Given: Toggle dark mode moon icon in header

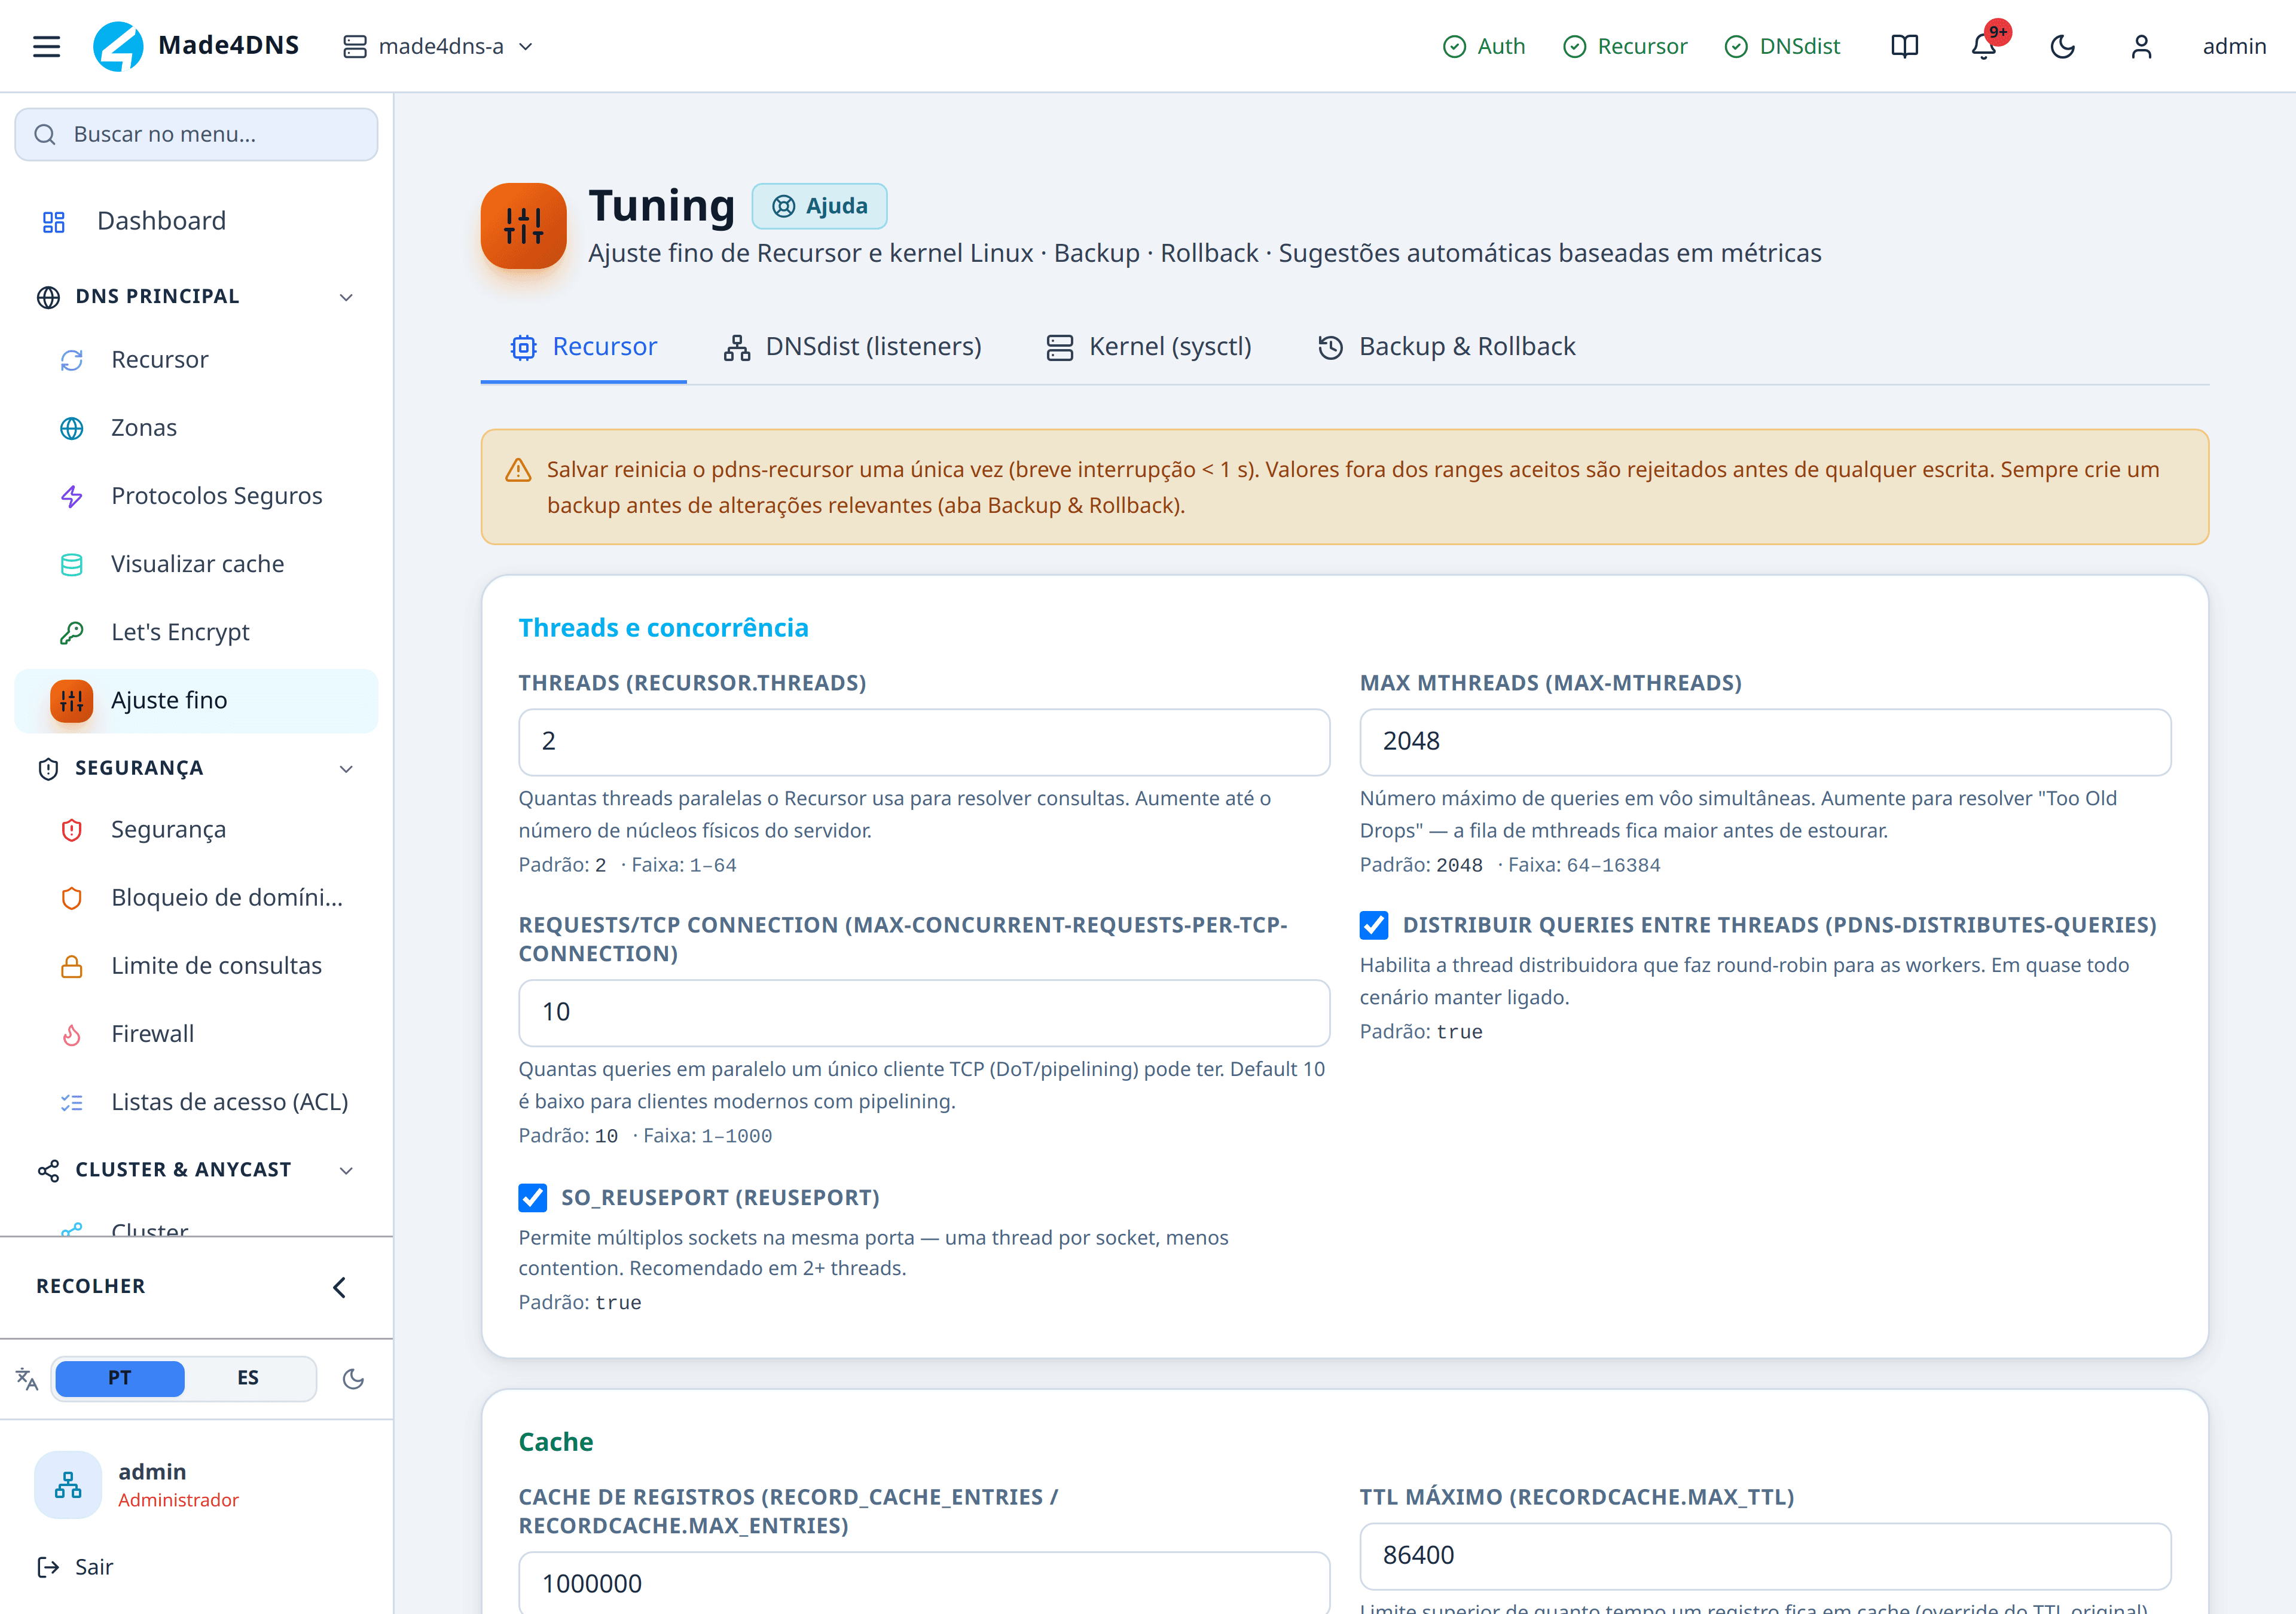Looking at the screenshot, I should coord(2063,46).
